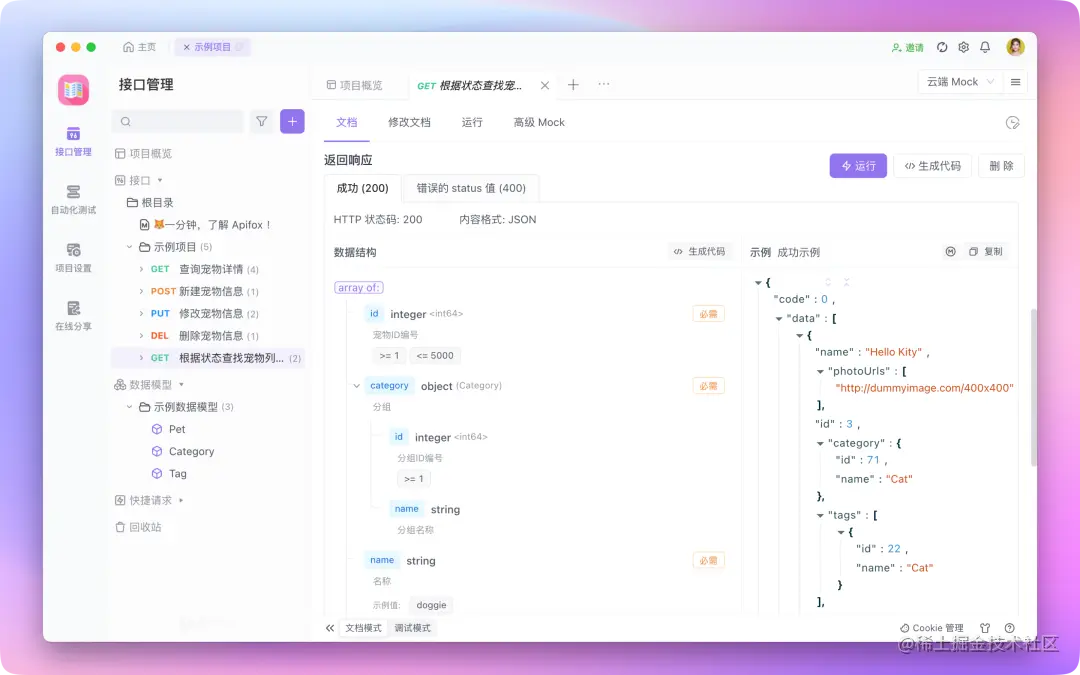Open settings with the gear icon
The width and height of the screenshot is (1080, 675).
click(963, 46)
